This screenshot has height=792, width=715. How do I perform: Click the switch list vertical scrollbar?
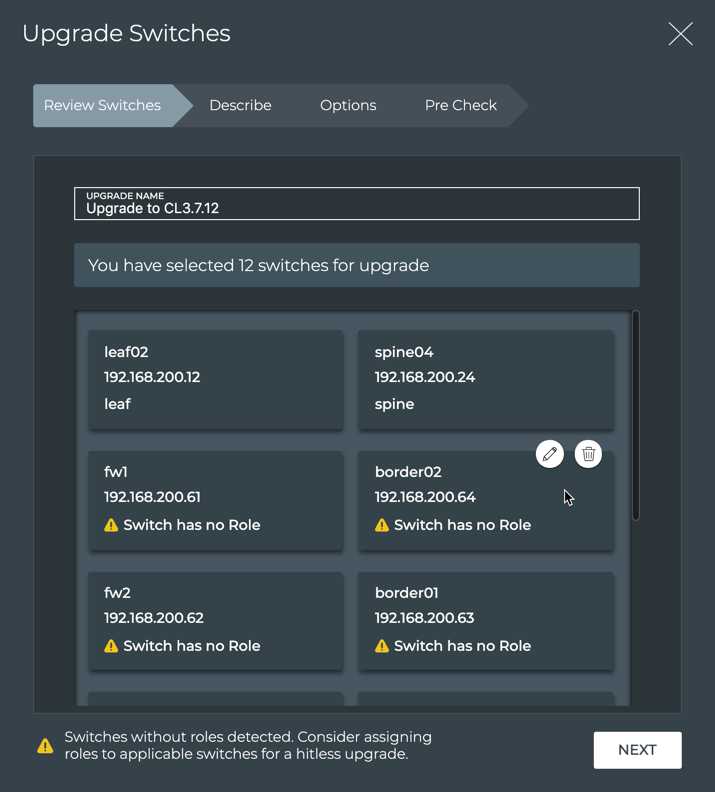(x=635, y=415)
